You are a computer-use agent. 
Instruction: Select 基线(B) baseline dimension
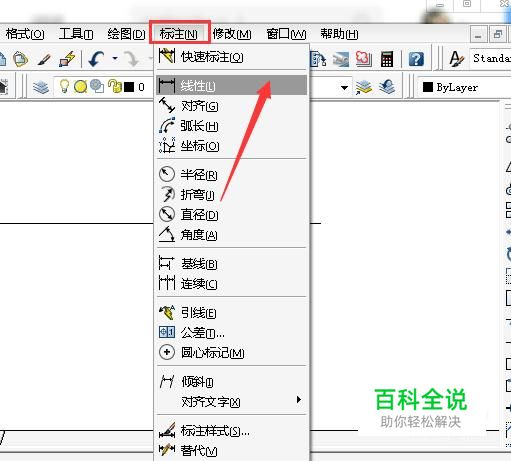(231, 263)
